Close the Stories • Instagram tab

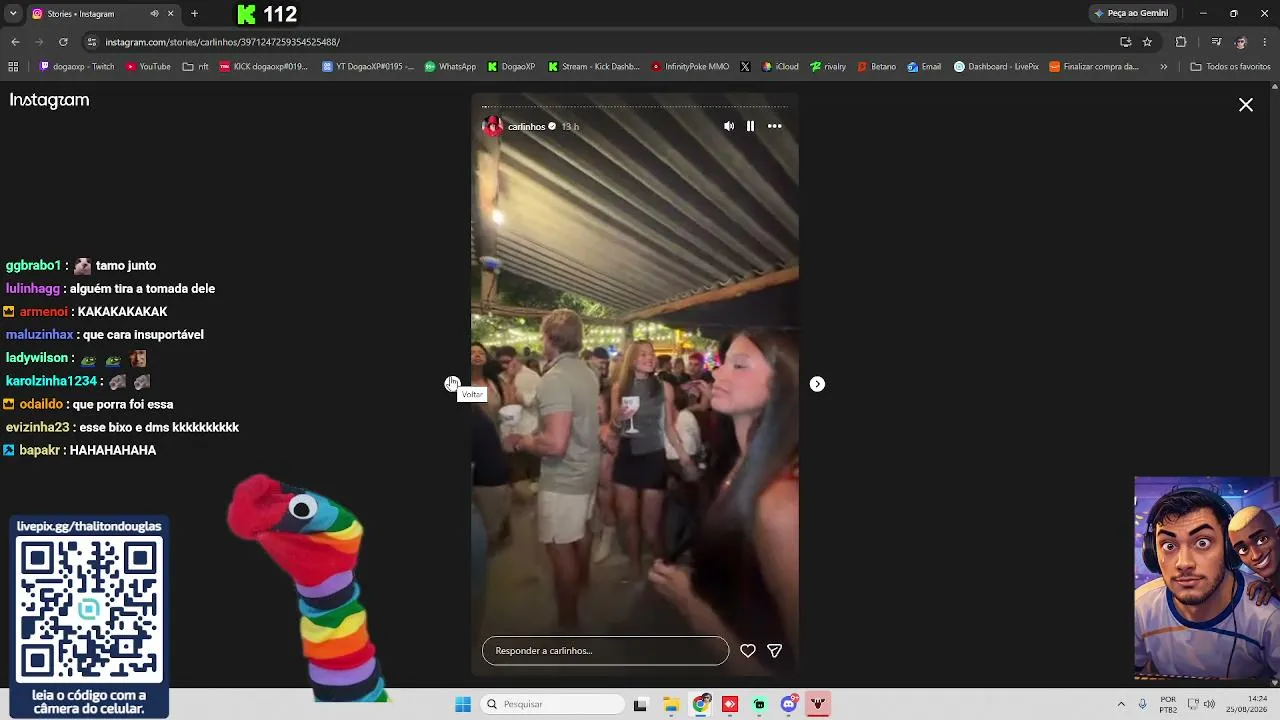click(170, 14)
